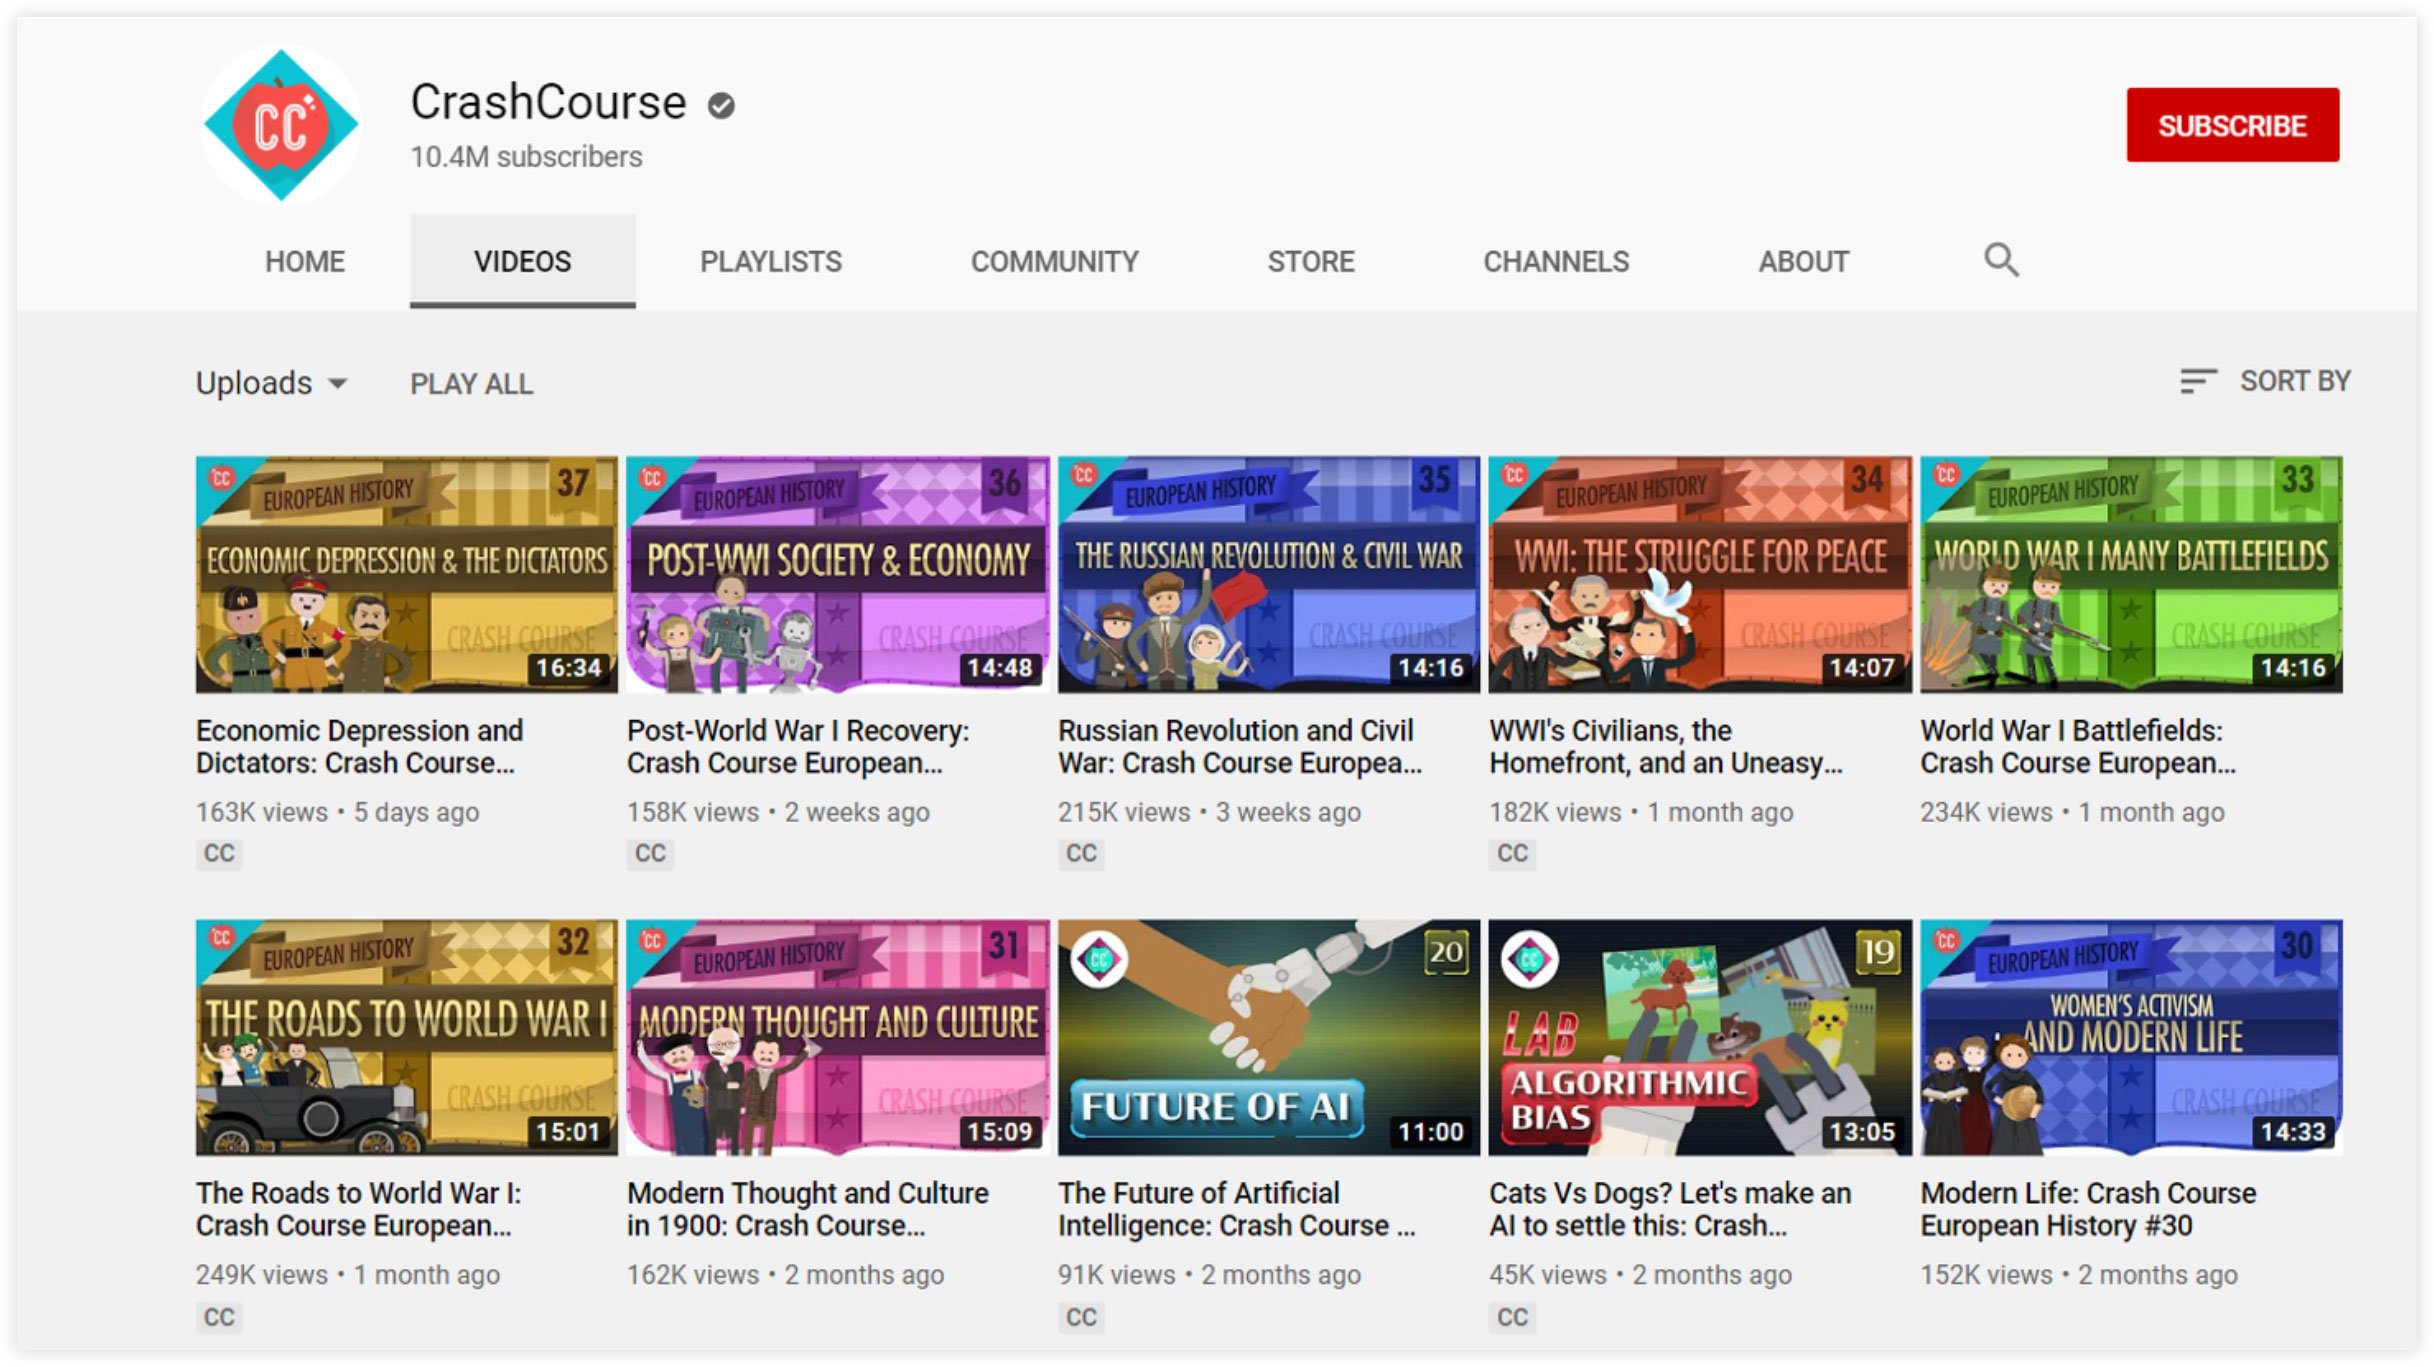Open the CrashCourse channel name link

pos(548,103)
